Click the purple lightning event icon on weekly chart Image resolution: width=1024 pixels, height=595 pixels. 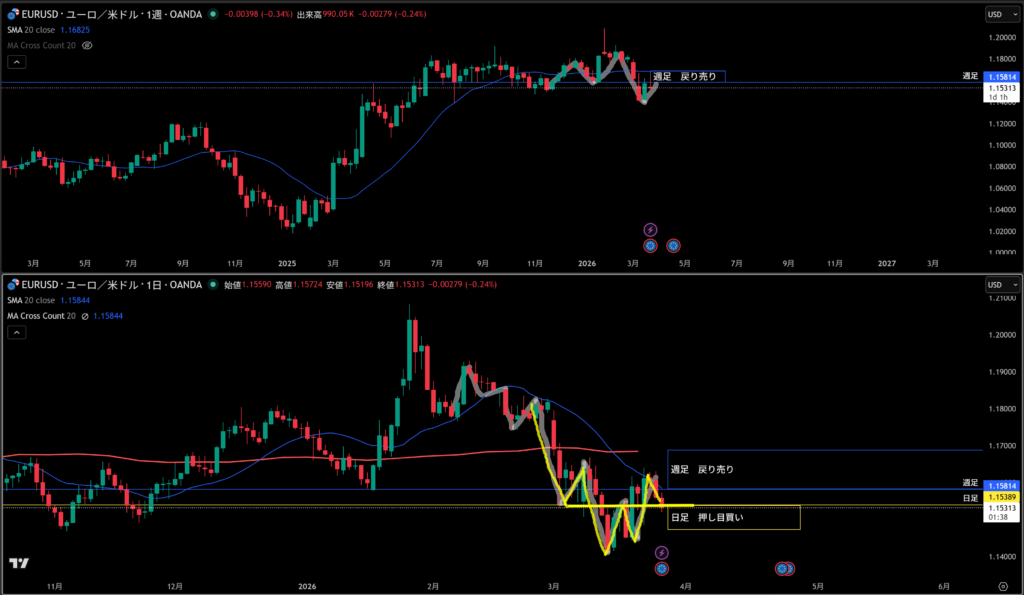point(650,229)
